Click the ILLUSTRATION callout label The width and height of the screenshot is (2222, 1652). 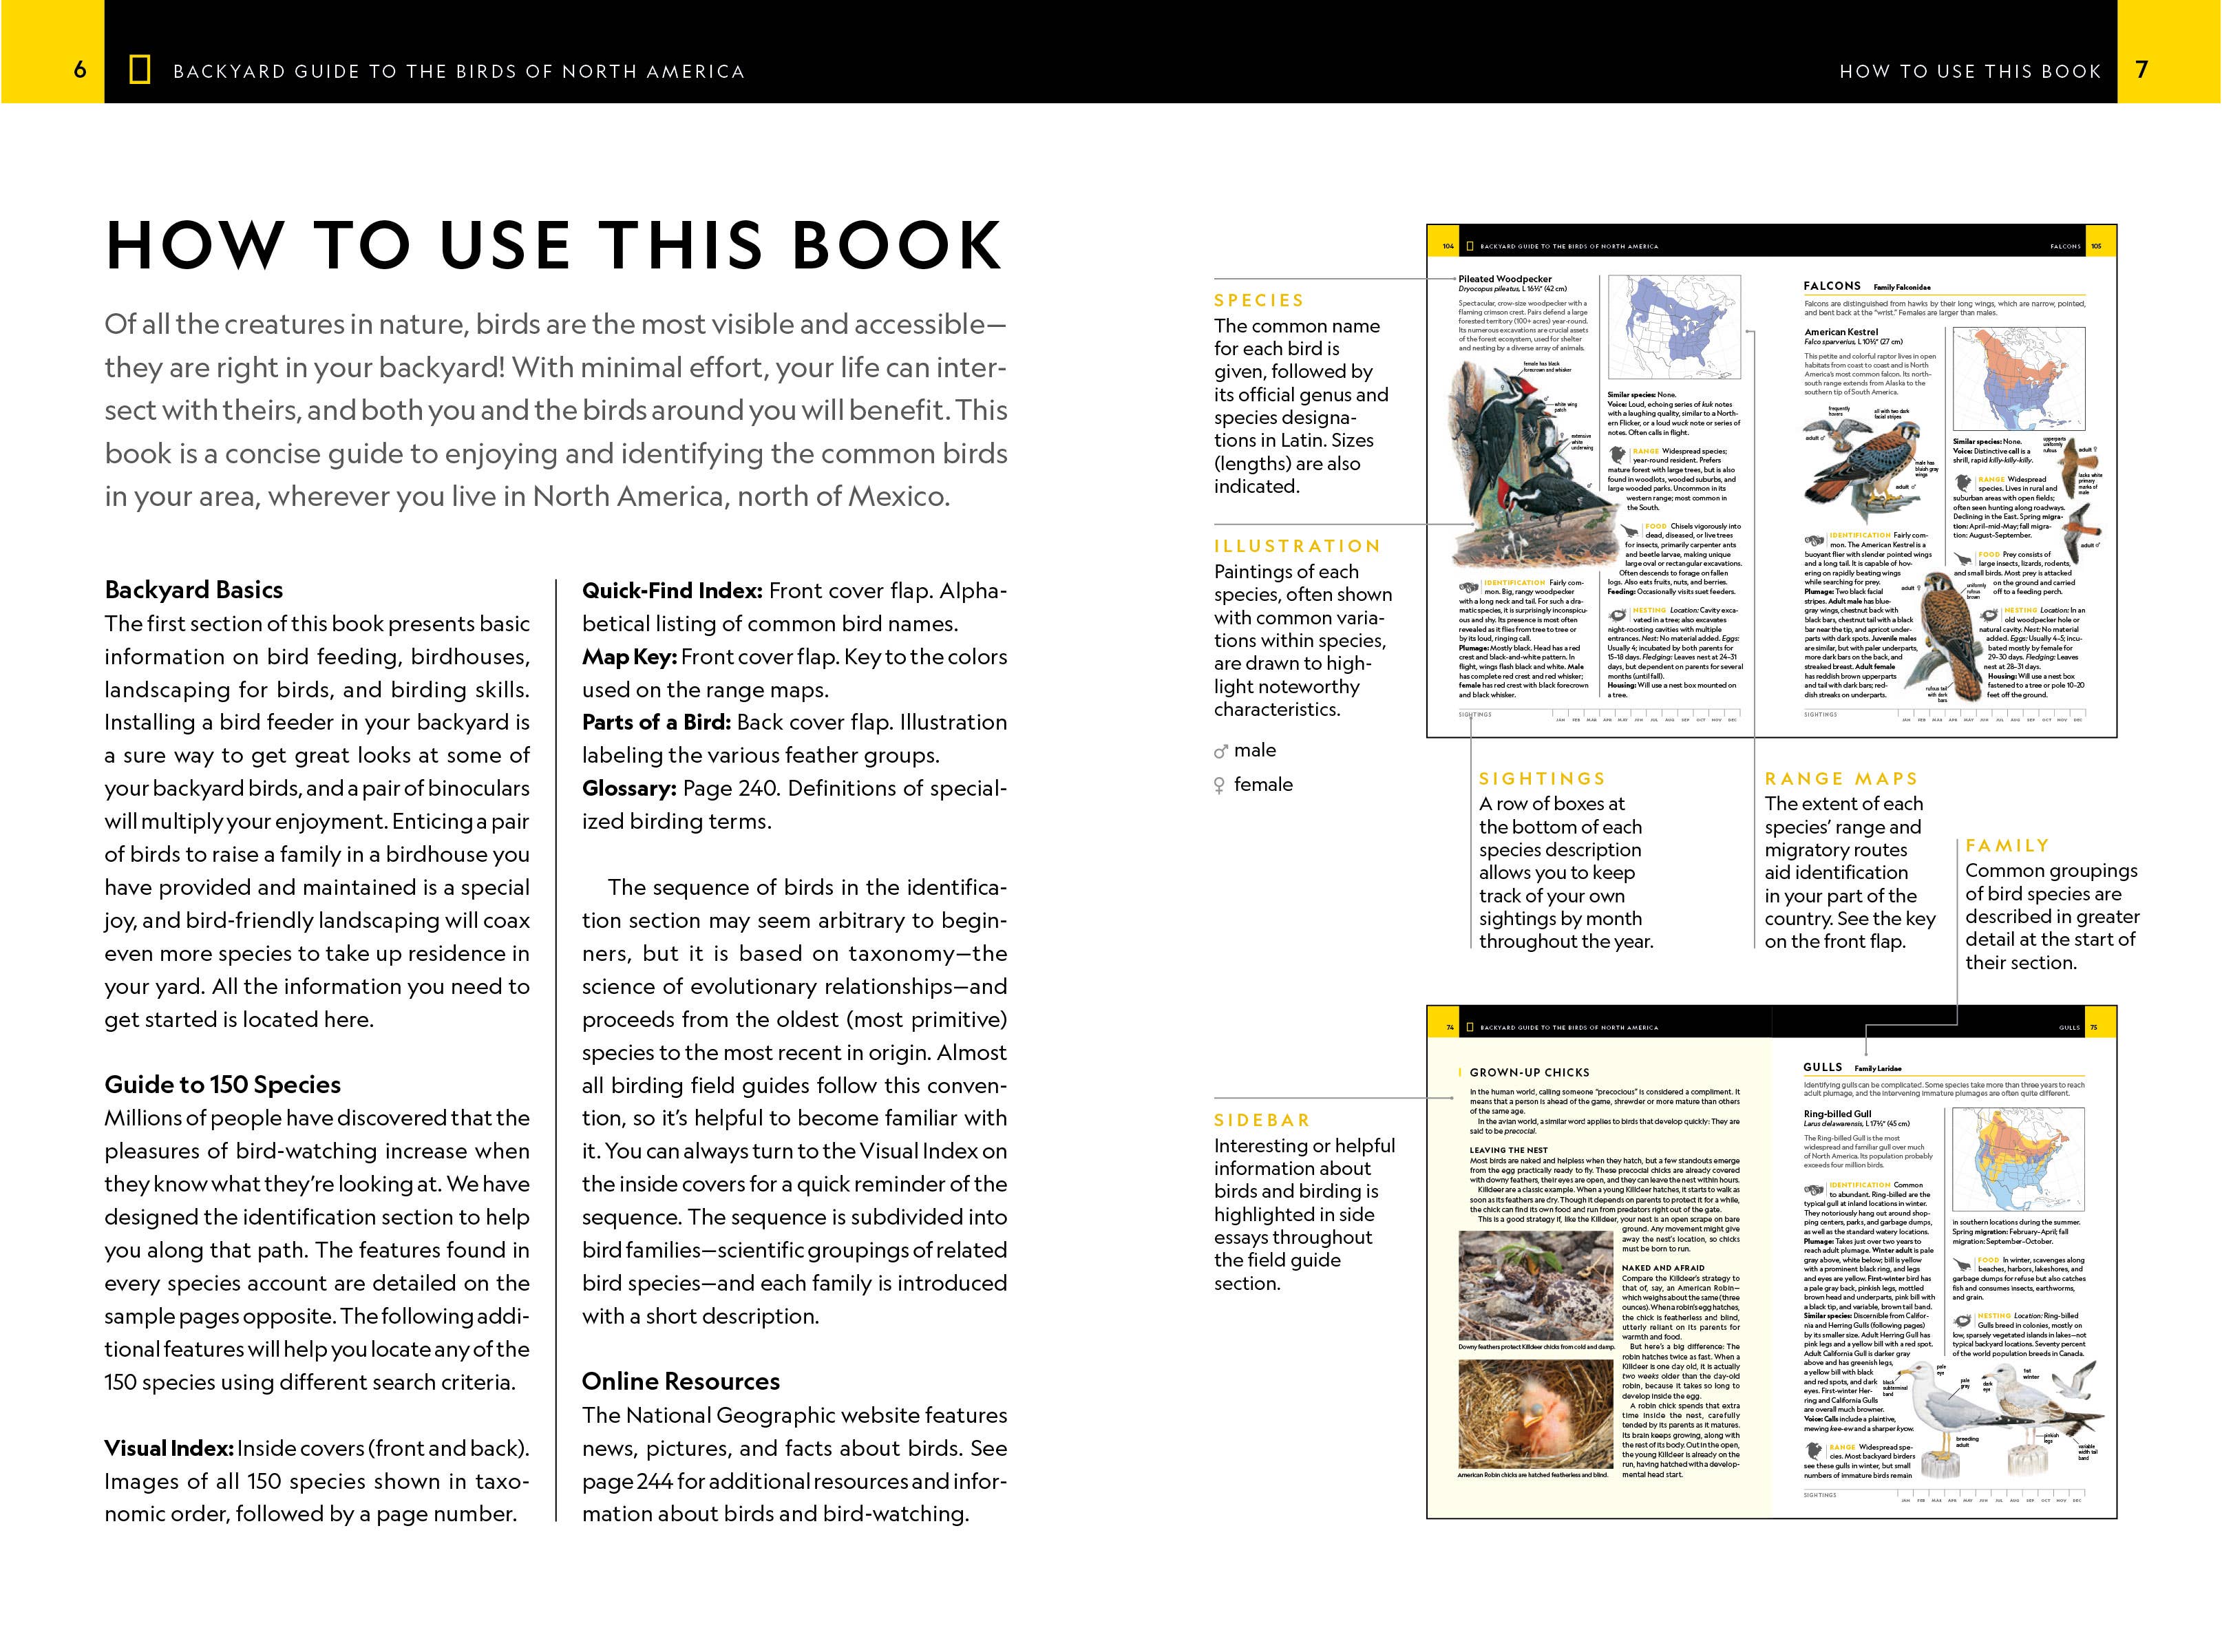1297,546
